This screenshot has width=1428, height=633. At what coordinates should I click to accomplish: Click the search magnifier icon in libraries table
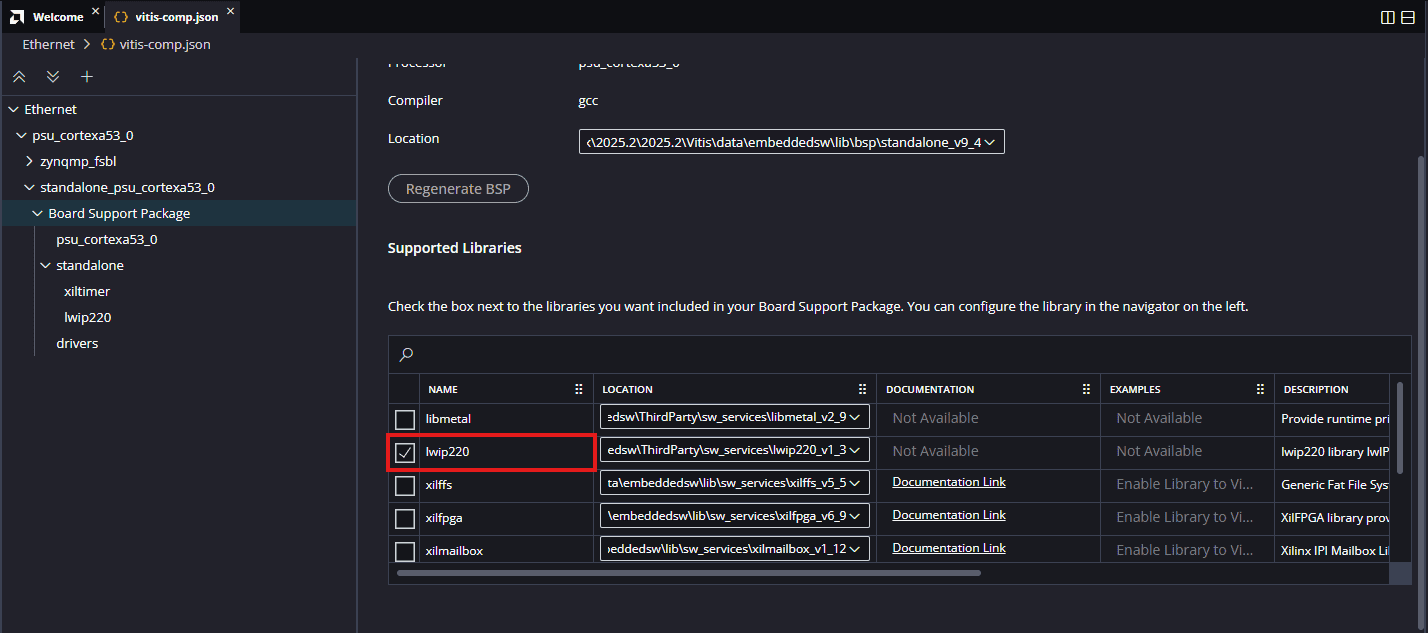coord(406,354)
